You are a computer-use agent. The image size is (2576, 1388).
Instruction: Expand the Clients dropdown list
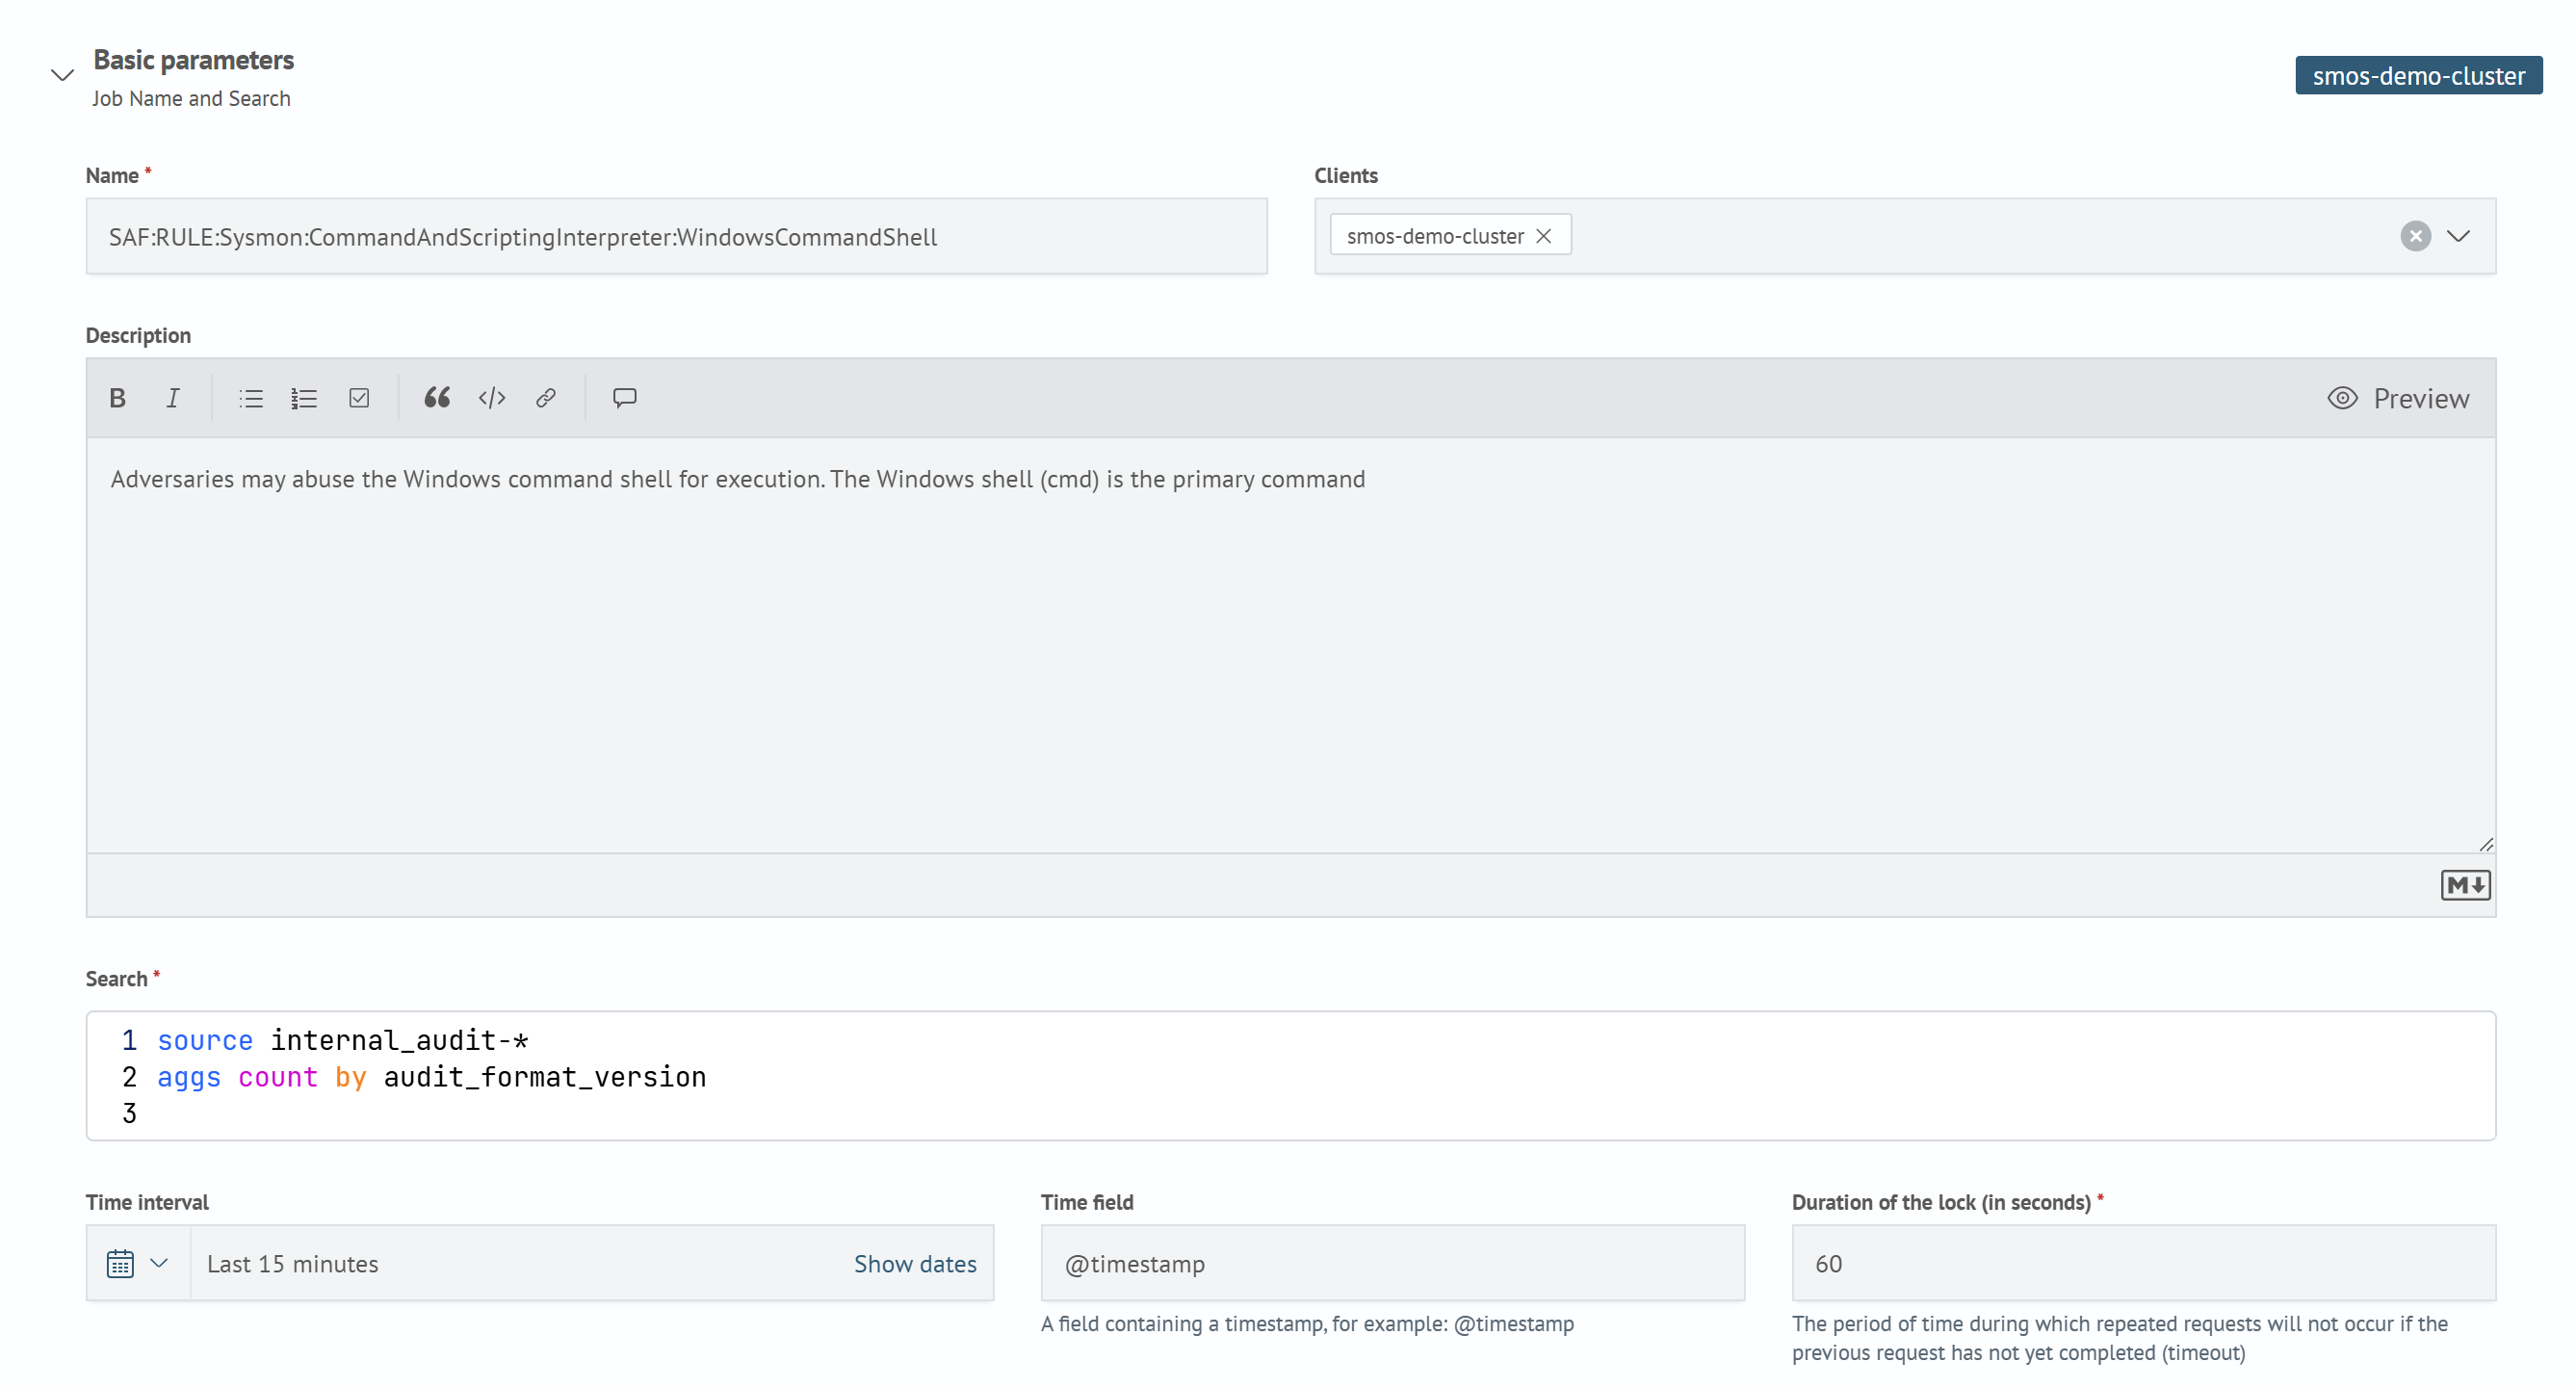click(x=2457, y=236)
